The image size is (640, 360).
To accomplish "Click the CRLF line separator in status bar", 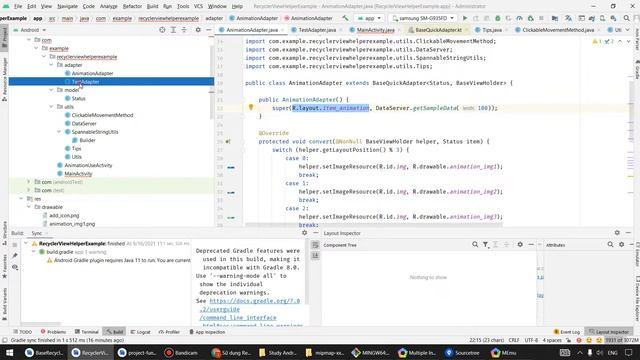I will [514, 340].
